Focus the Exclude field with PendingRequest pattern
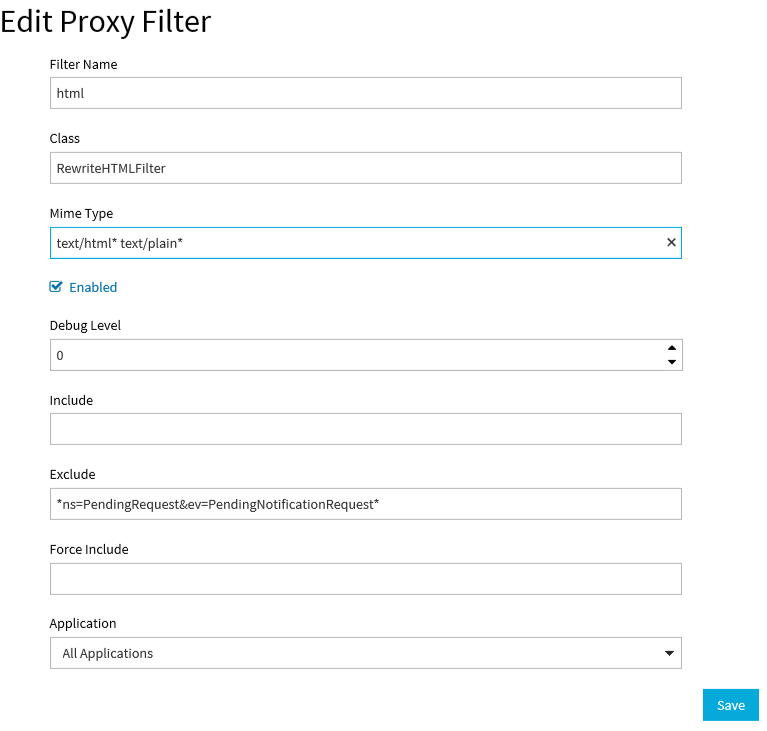 pos(365,504)
